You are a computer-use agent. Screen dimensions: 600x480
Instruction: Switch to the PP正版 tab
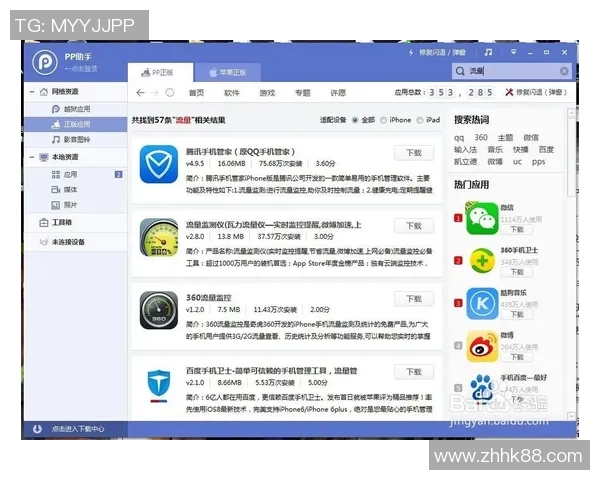[x=160, y=72]
